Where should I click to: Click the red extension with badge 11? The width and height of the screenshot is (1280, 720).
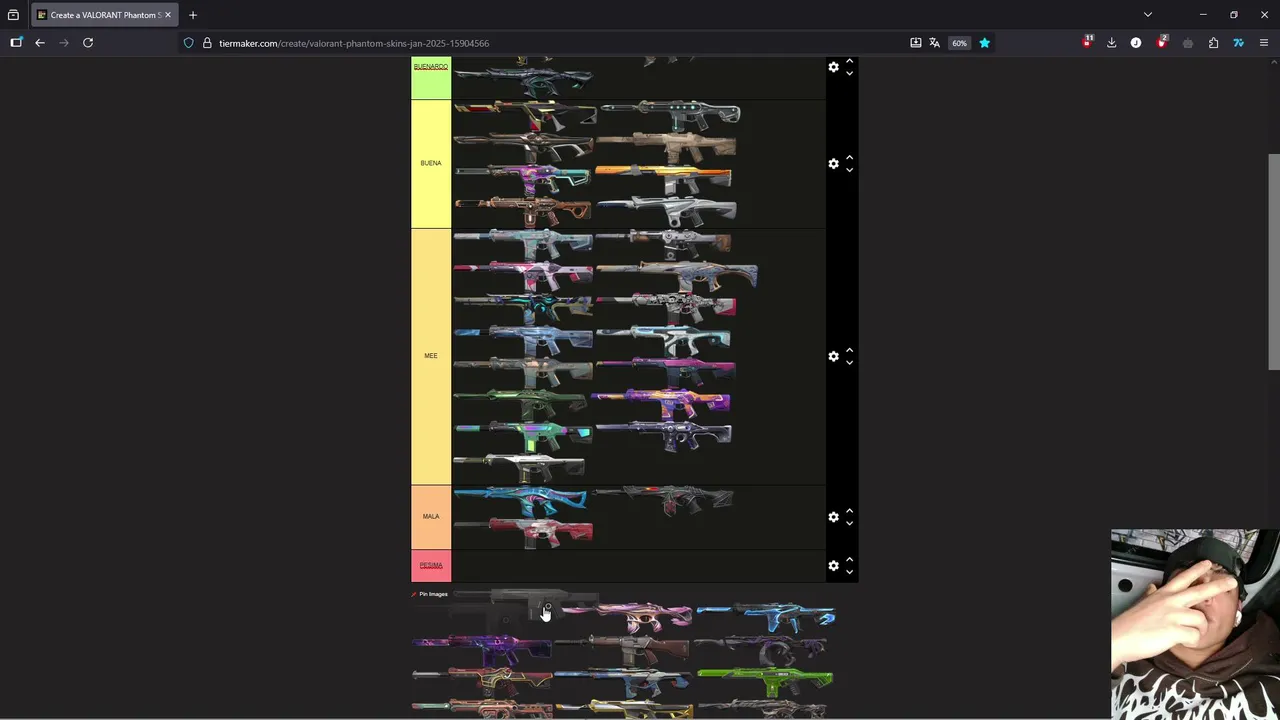pyautogui.click(x=1087, y=42)
